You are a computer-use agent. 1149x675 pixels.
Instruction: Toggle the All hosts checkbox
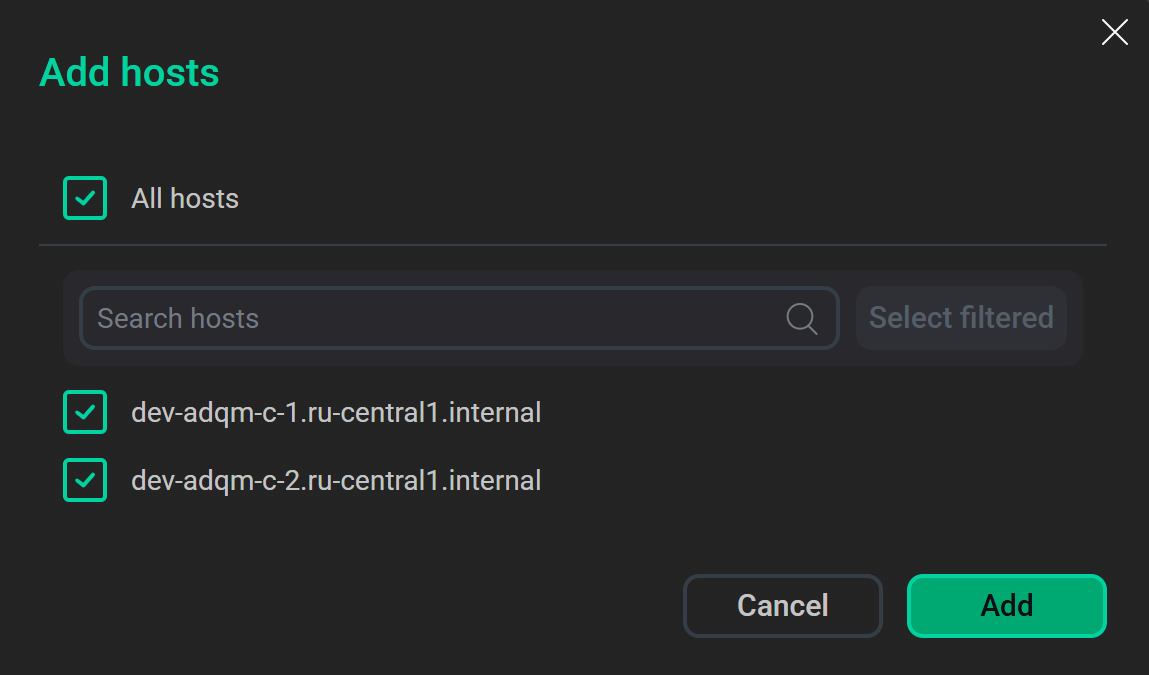pyautogui.click(x=85, y=198)
